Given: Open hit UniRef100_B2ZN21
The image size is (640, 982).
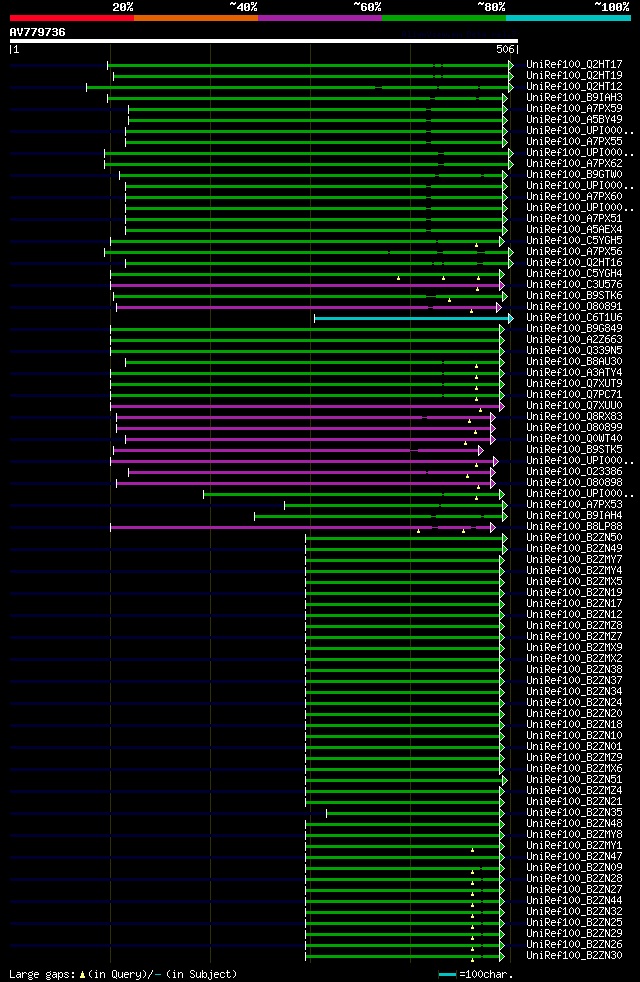Looking at the screenshot, I should click(x=574, y=802).
